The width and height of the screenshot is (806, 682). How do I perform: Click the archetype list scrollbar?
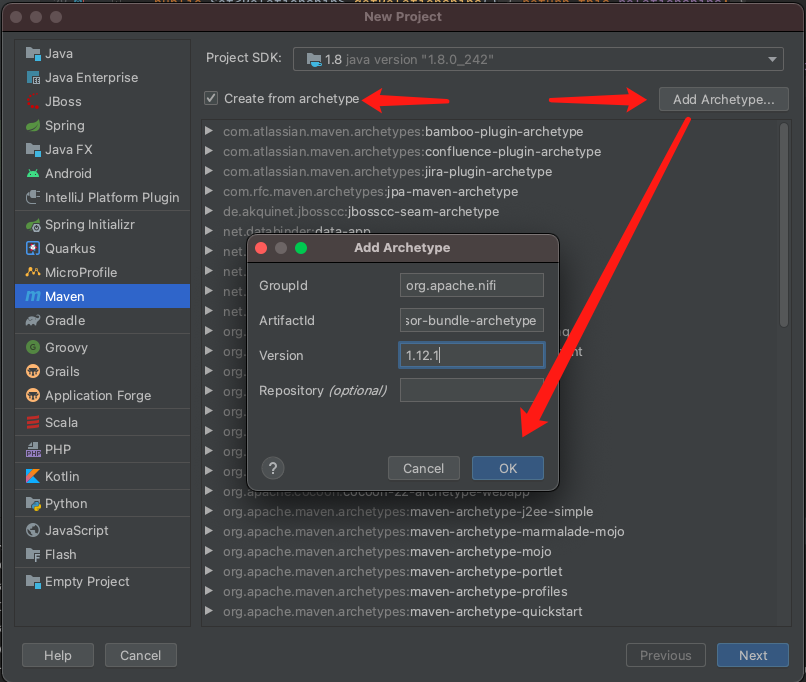pos(784,225)
